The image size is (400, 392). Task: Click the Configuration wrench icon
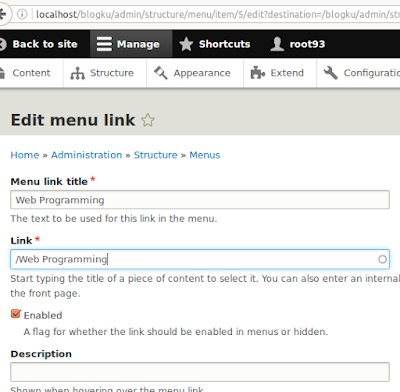click(x=330, y=73)
